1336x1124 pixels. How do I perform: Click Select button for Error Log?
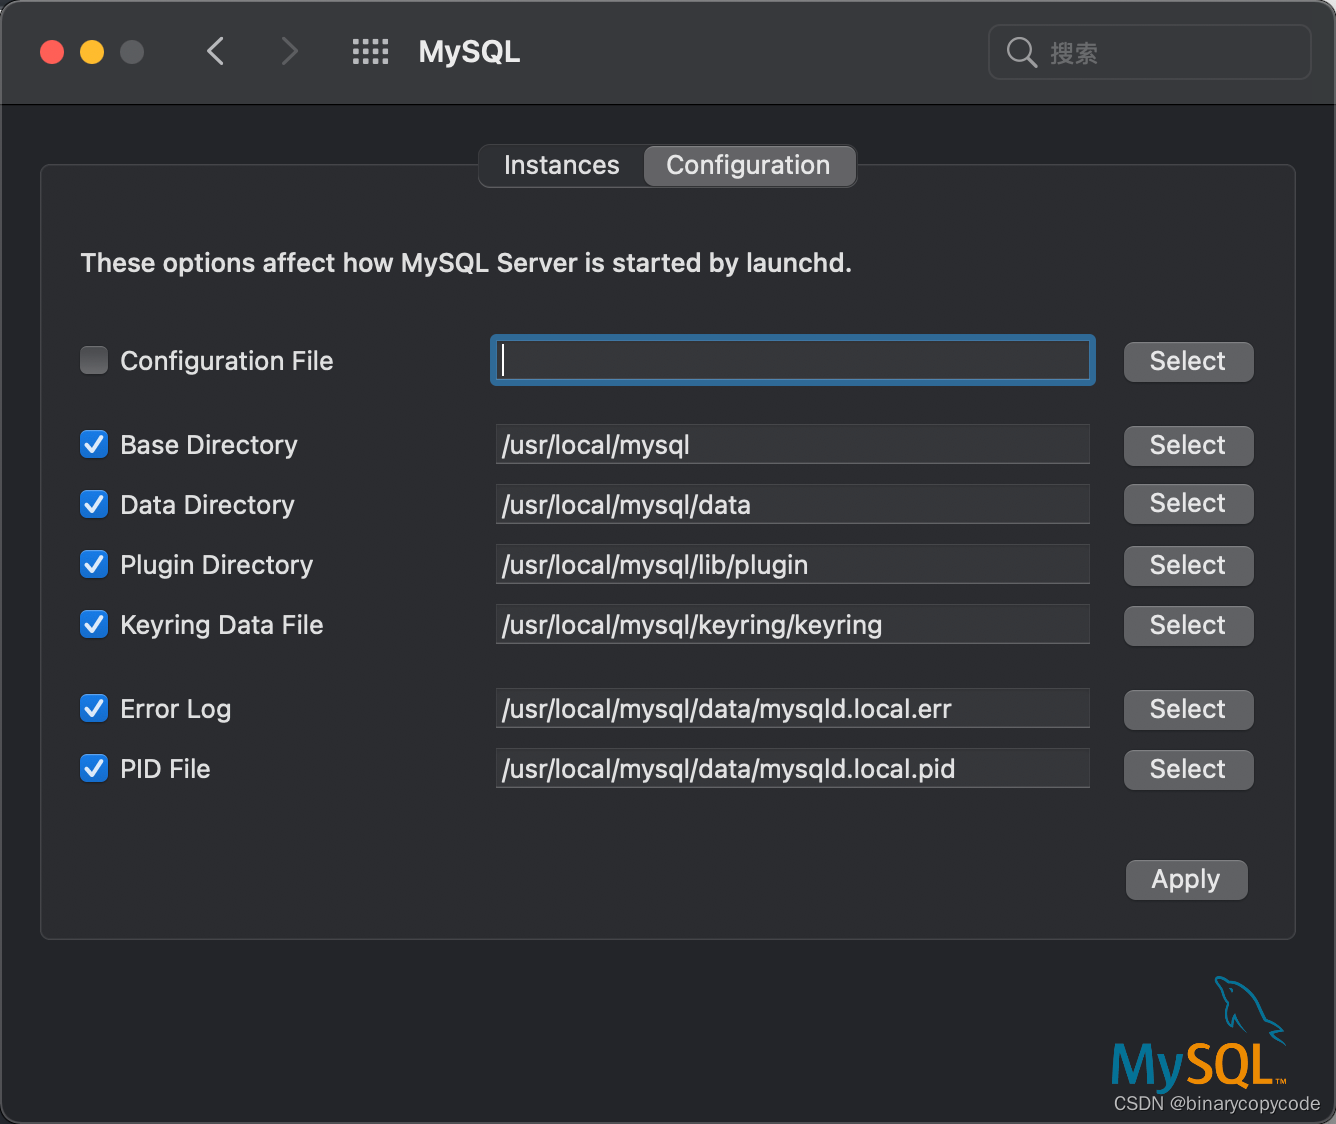1188,709
